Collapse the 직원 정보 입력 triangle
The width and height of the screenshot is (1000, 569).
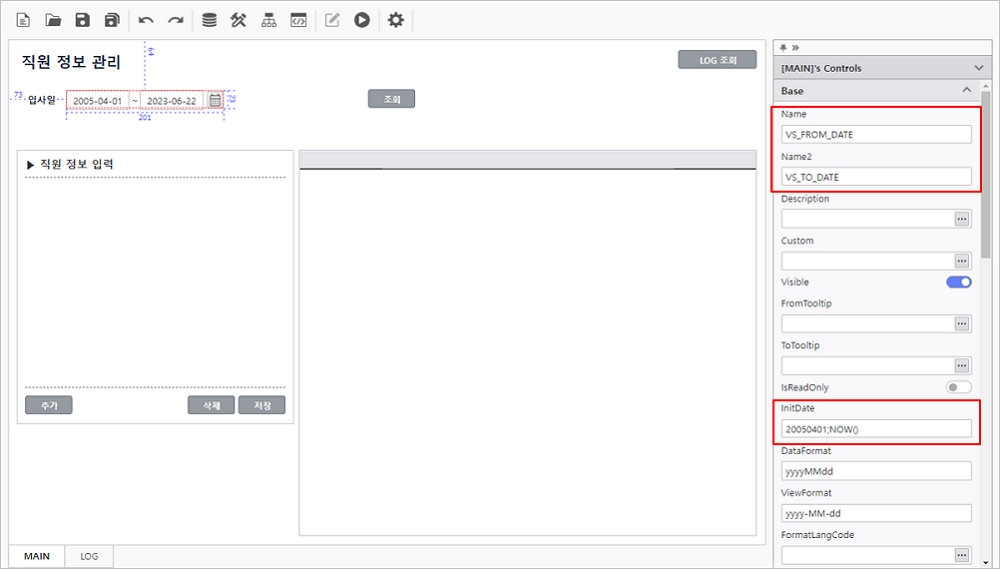[x=30, y=165]
